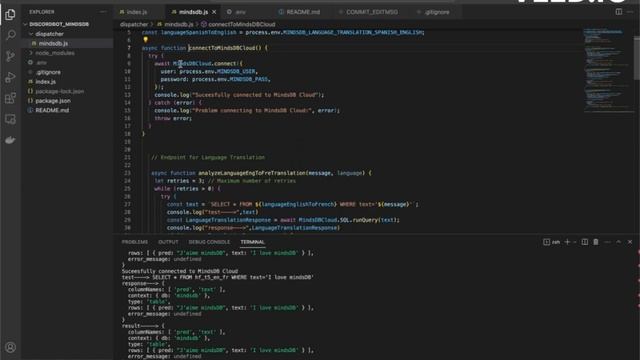Open the Run and Debug view
This screenshot has height=360, width=640.
[10, 77]
